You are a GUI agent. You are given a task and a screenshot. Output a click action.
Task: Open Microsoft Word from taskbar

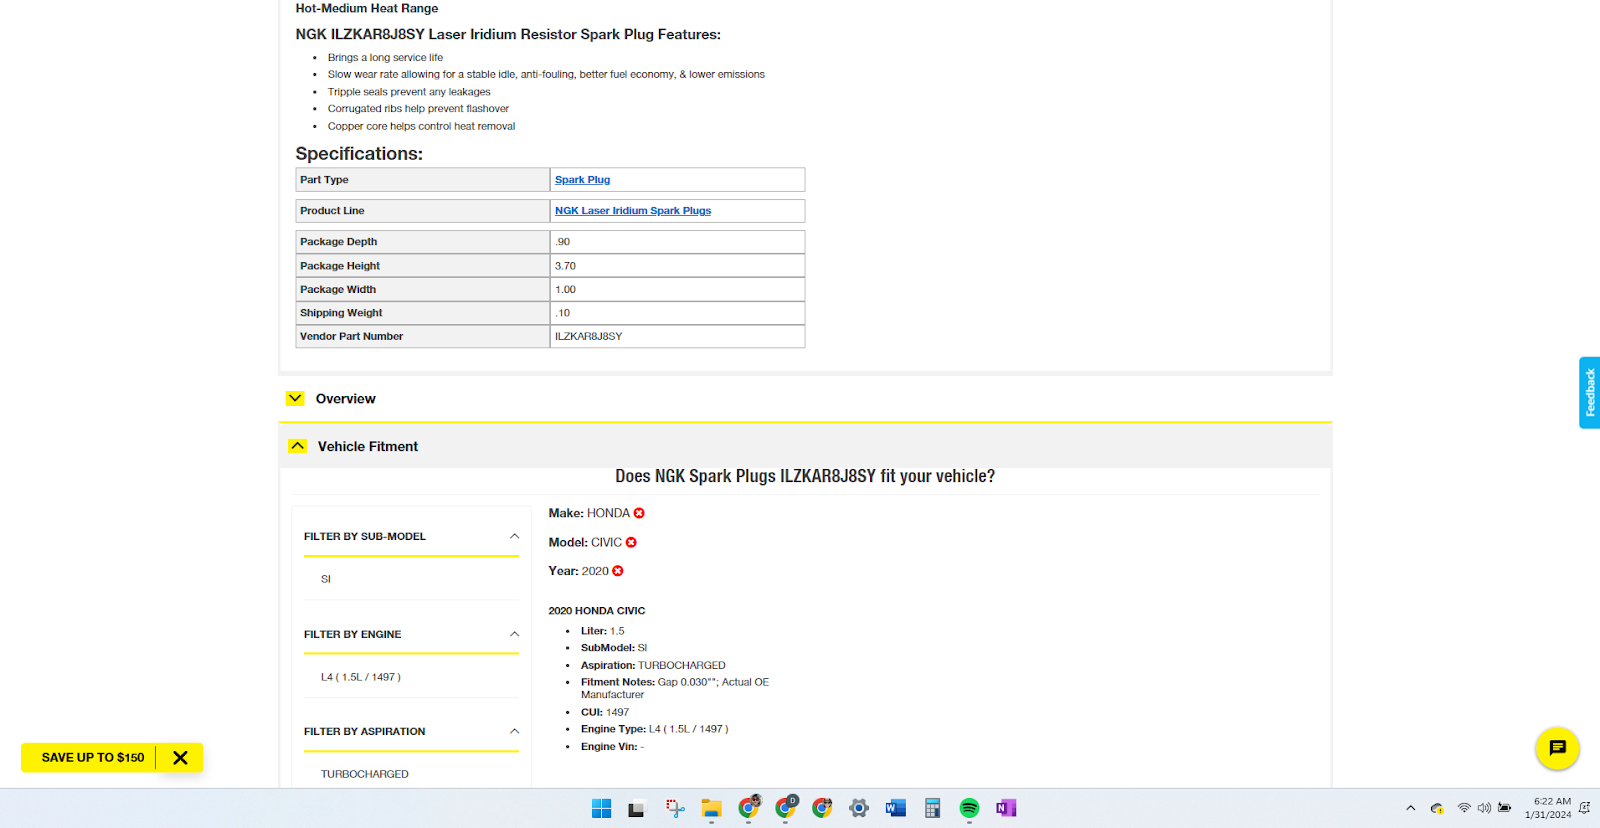tap(895, 808)
